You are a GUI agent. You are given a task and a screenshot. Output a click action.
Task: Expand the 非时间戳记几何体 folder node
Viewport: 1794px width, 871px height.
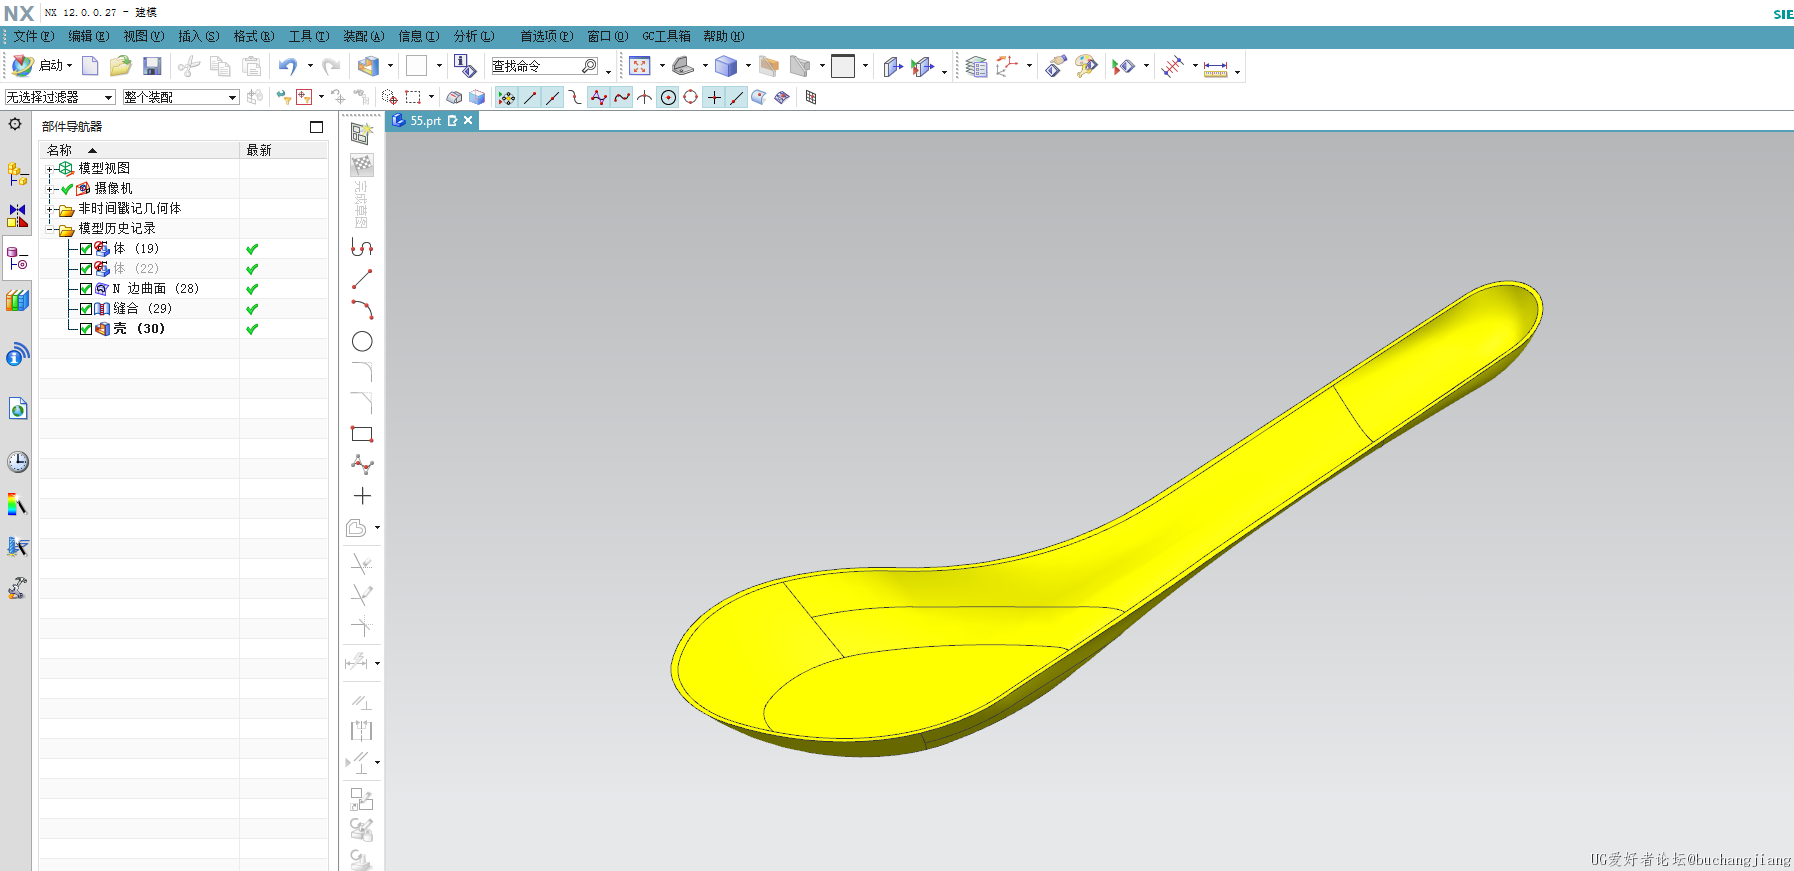click(x=50, y=209)
